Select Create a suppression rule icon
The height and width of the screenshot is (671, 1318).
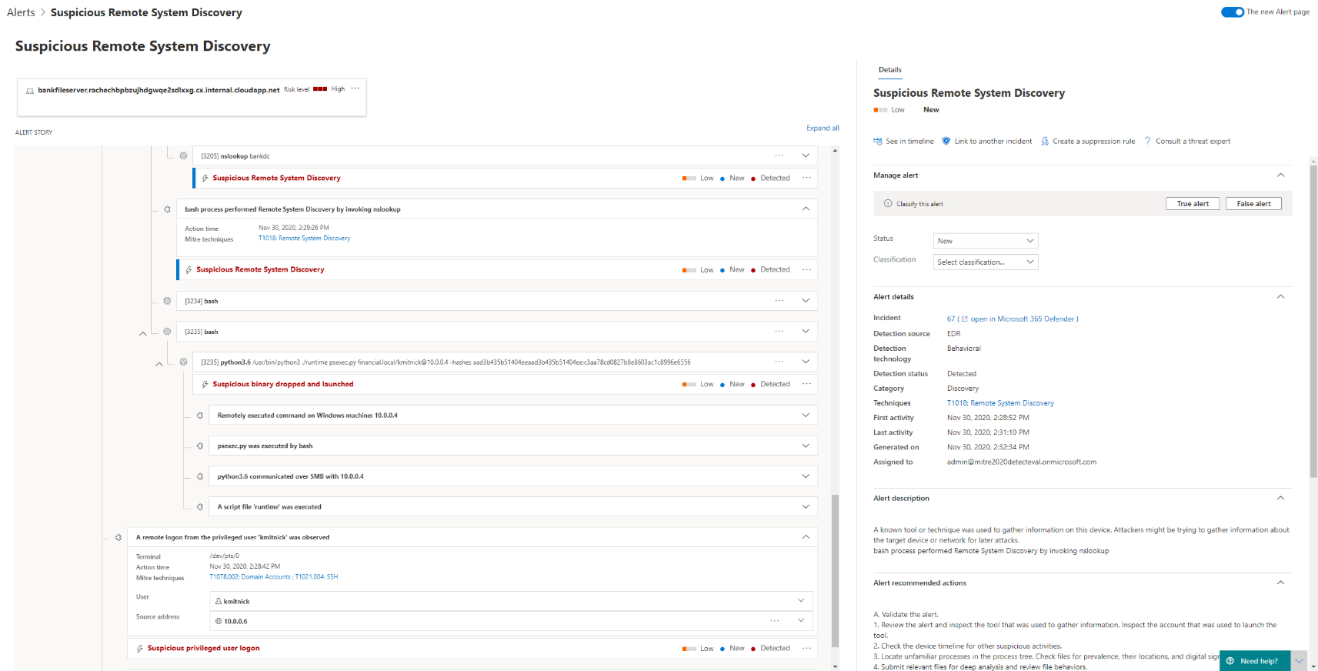tap(1043, 141)
